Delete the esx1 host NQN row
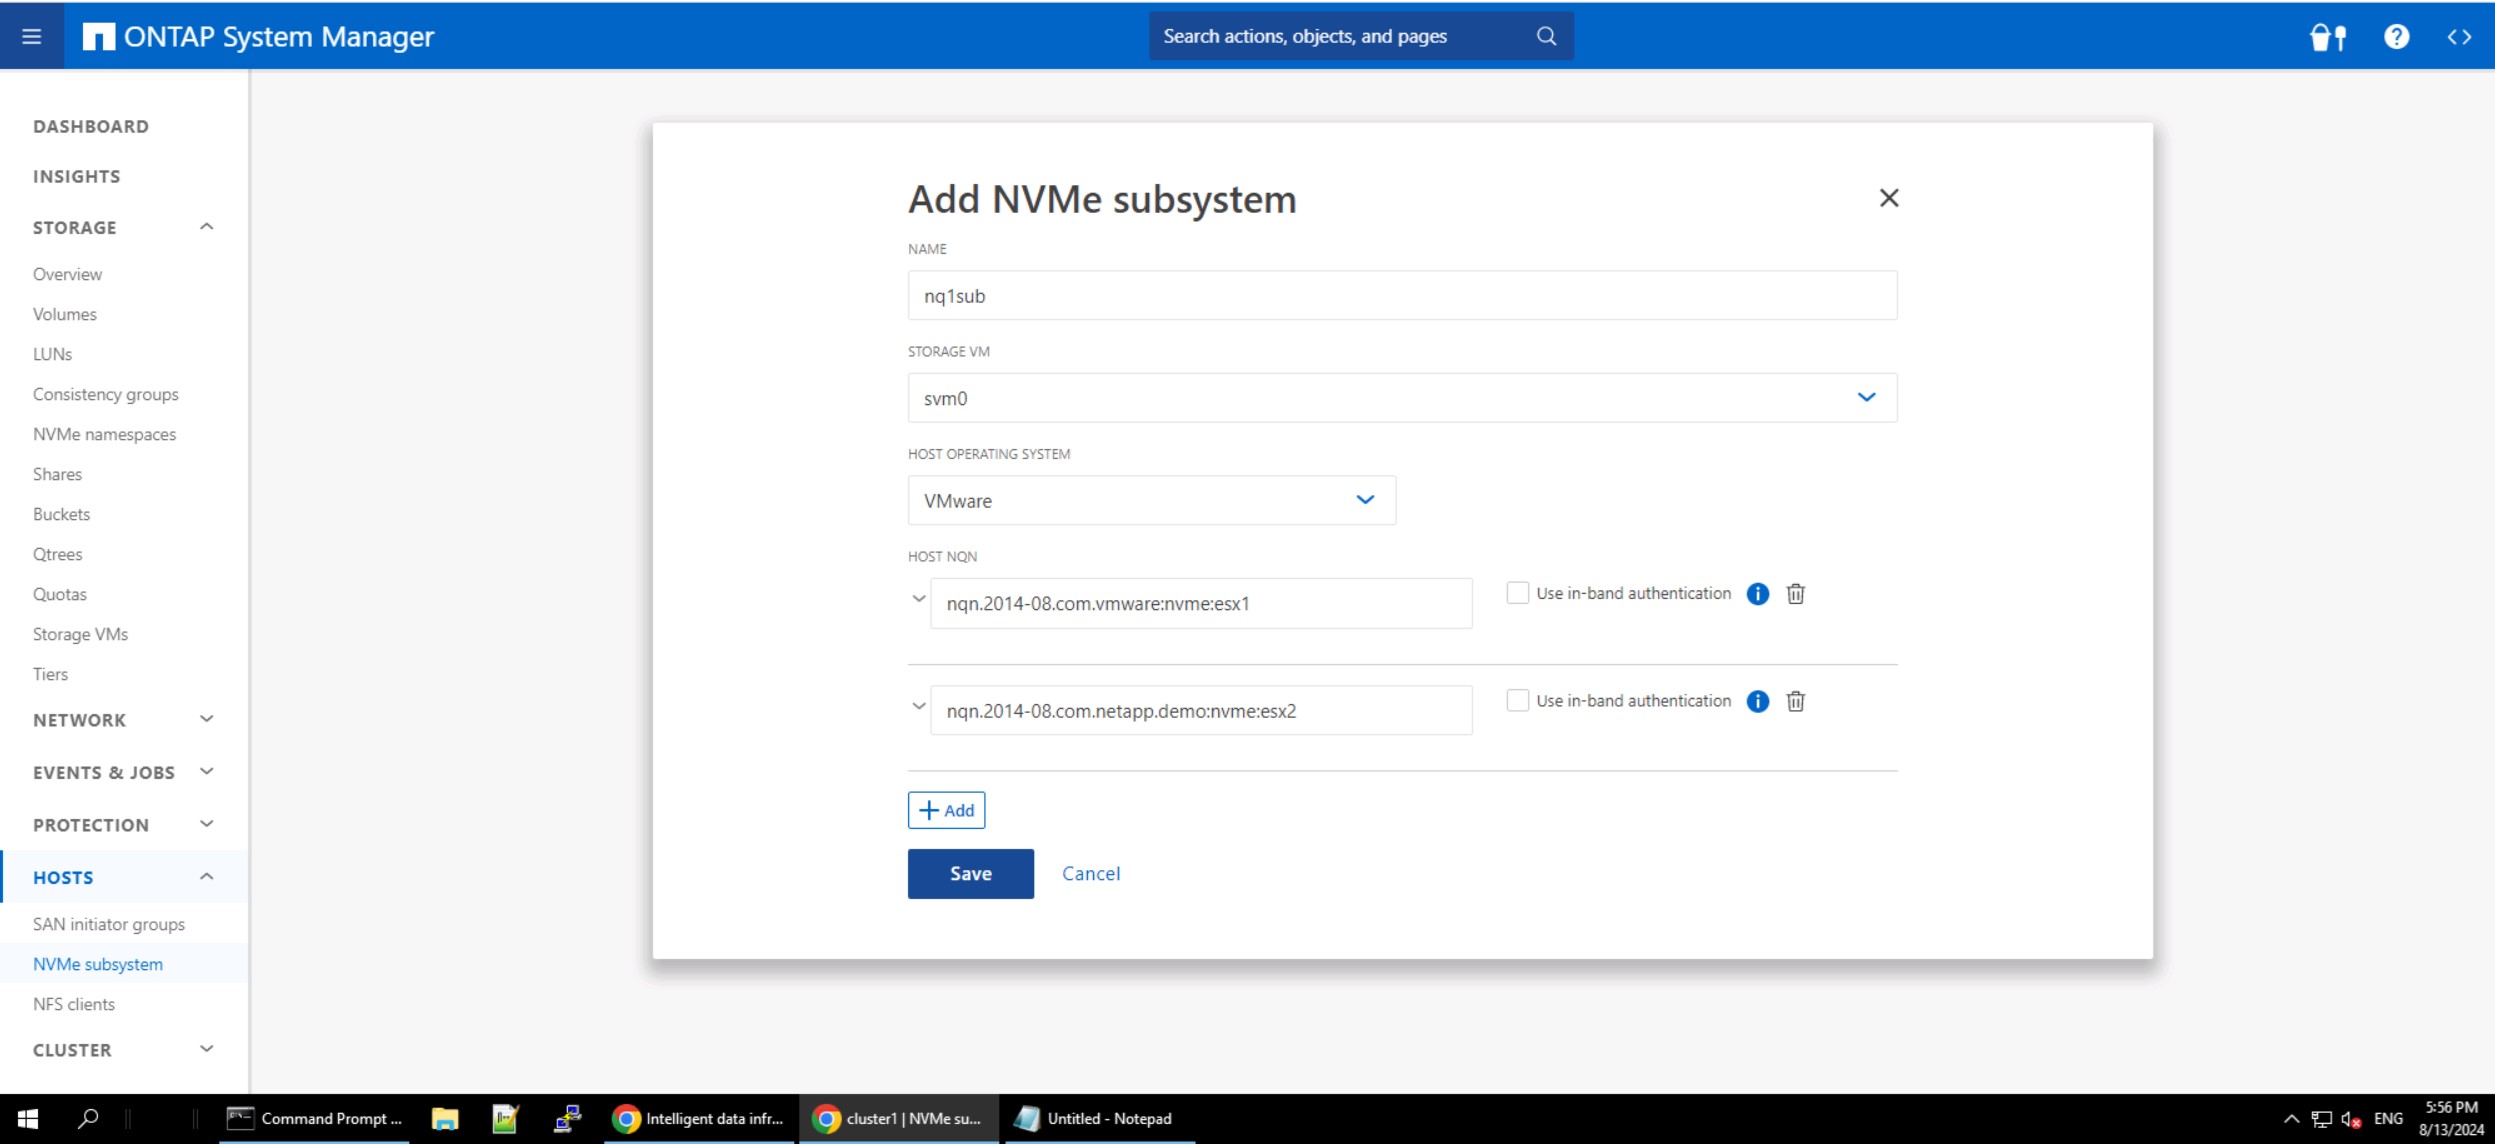 point(1796,594)
